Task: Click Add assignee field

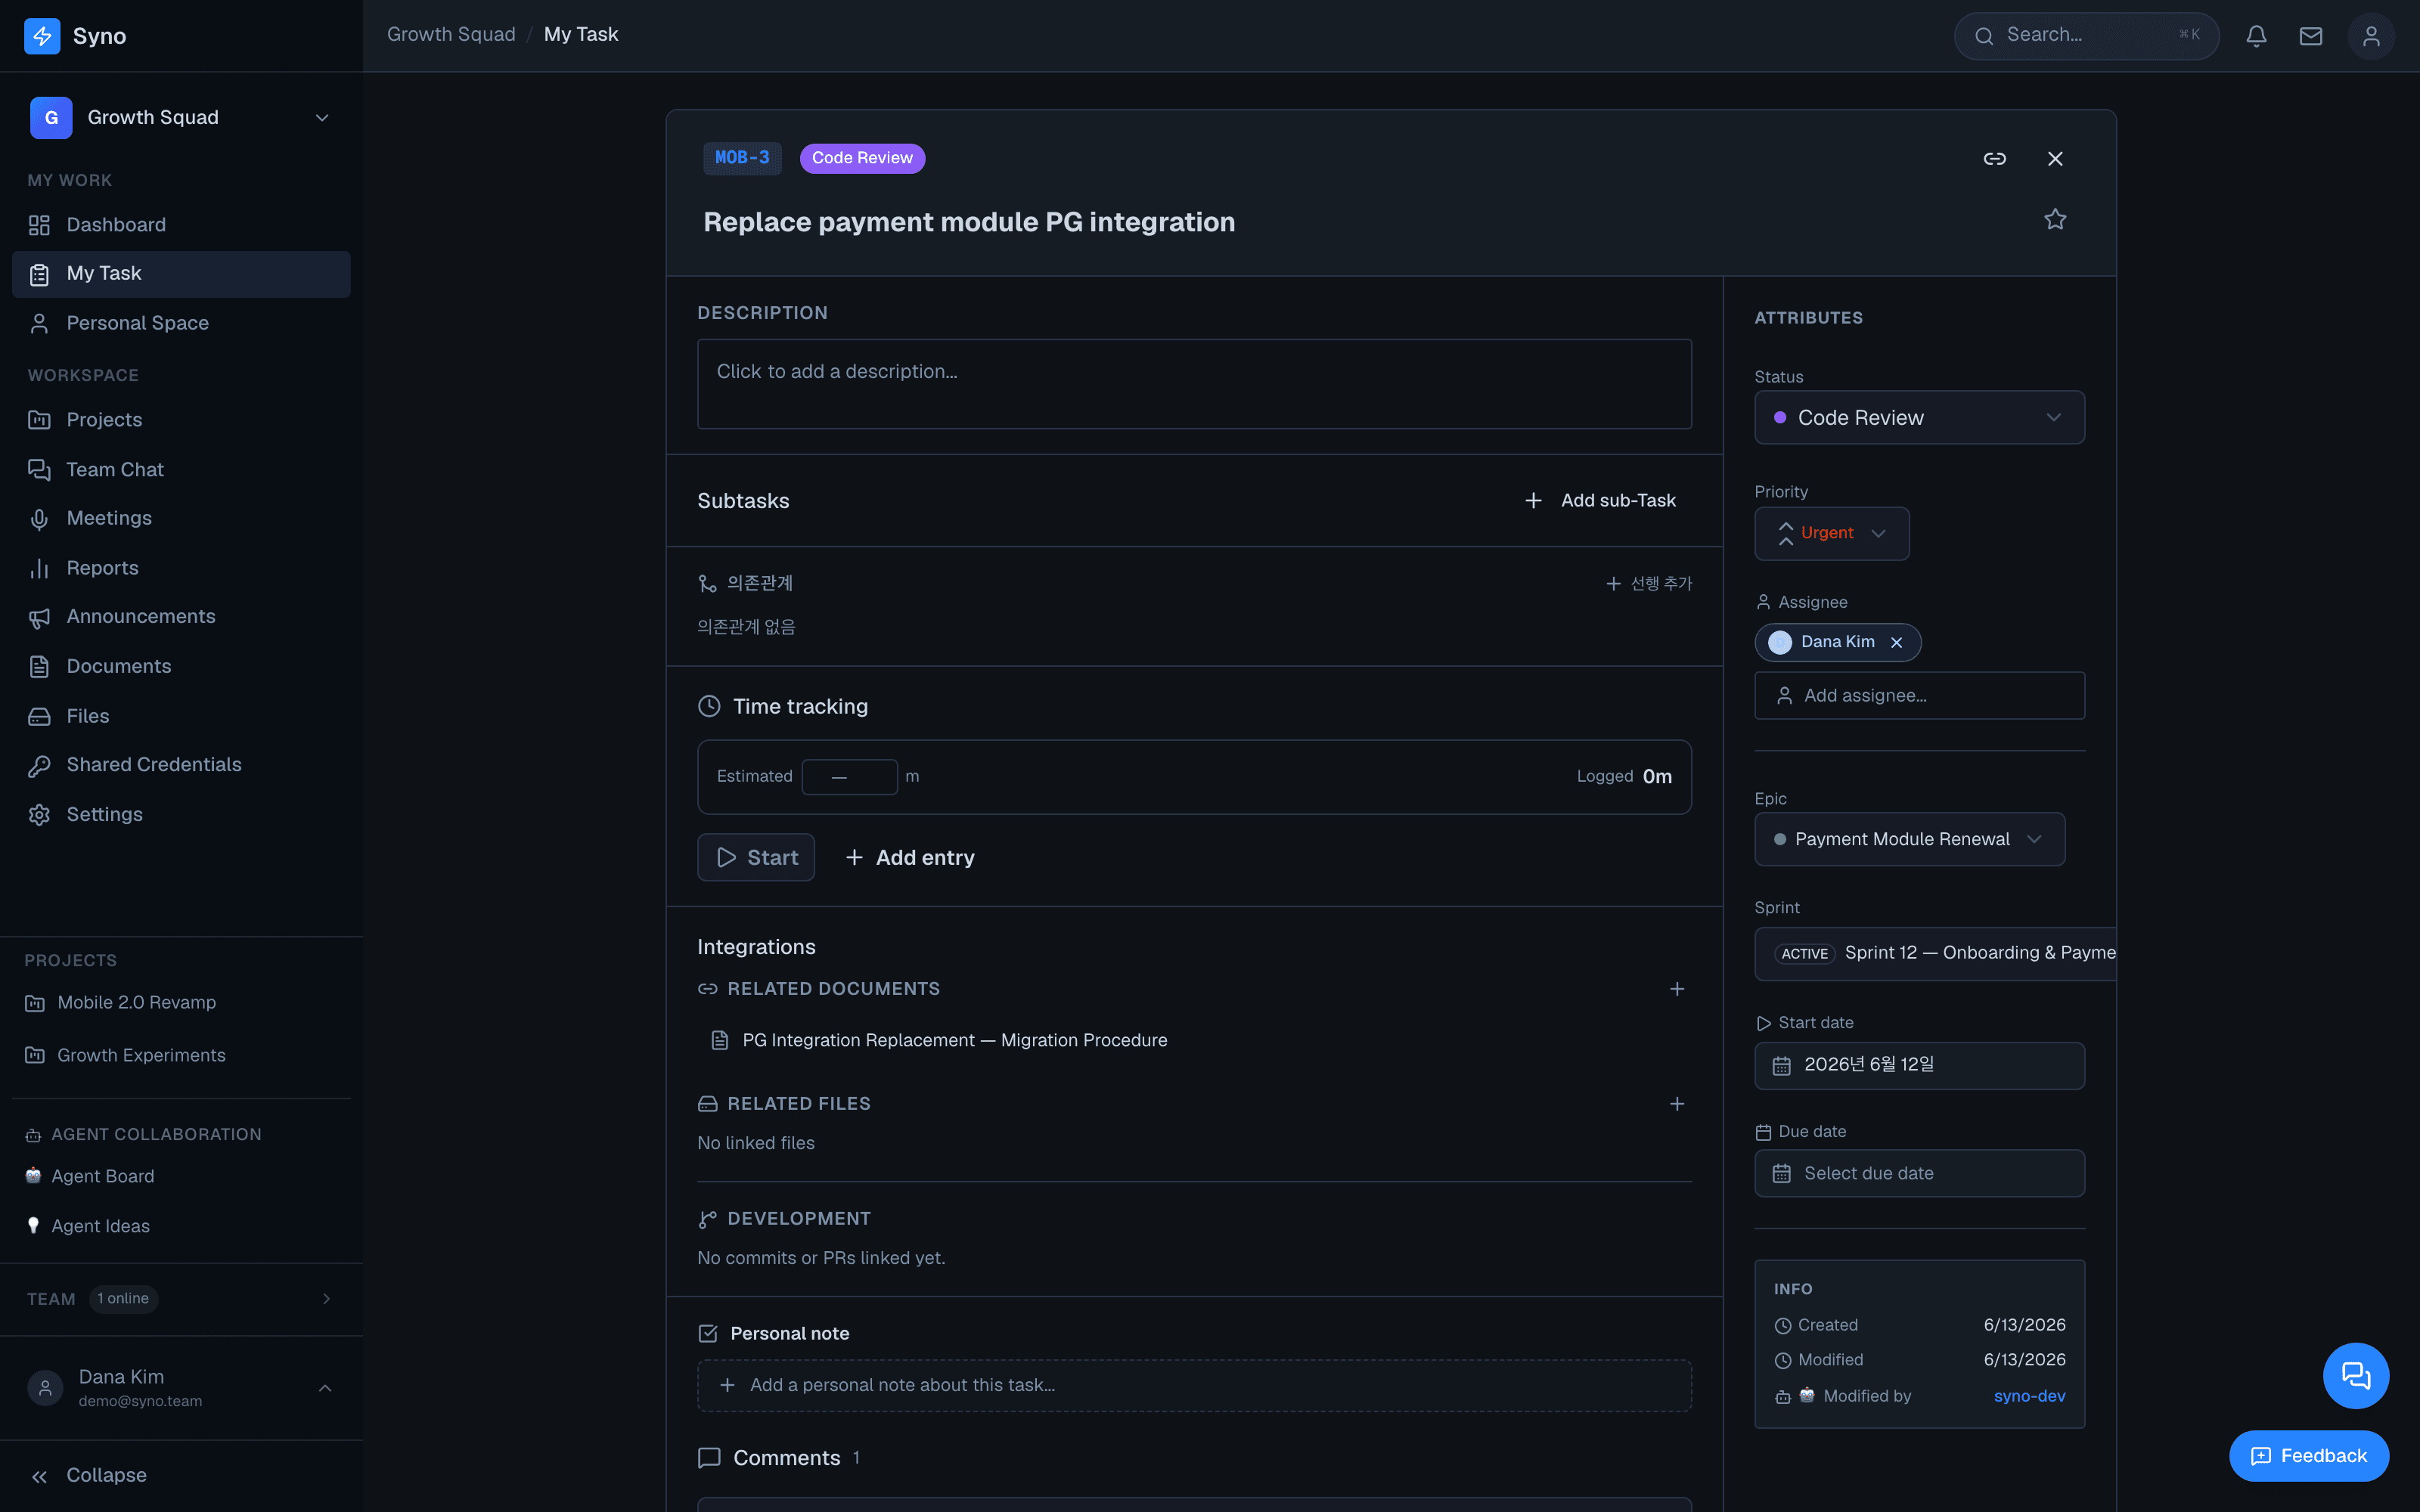Action: click(1919, 695)
